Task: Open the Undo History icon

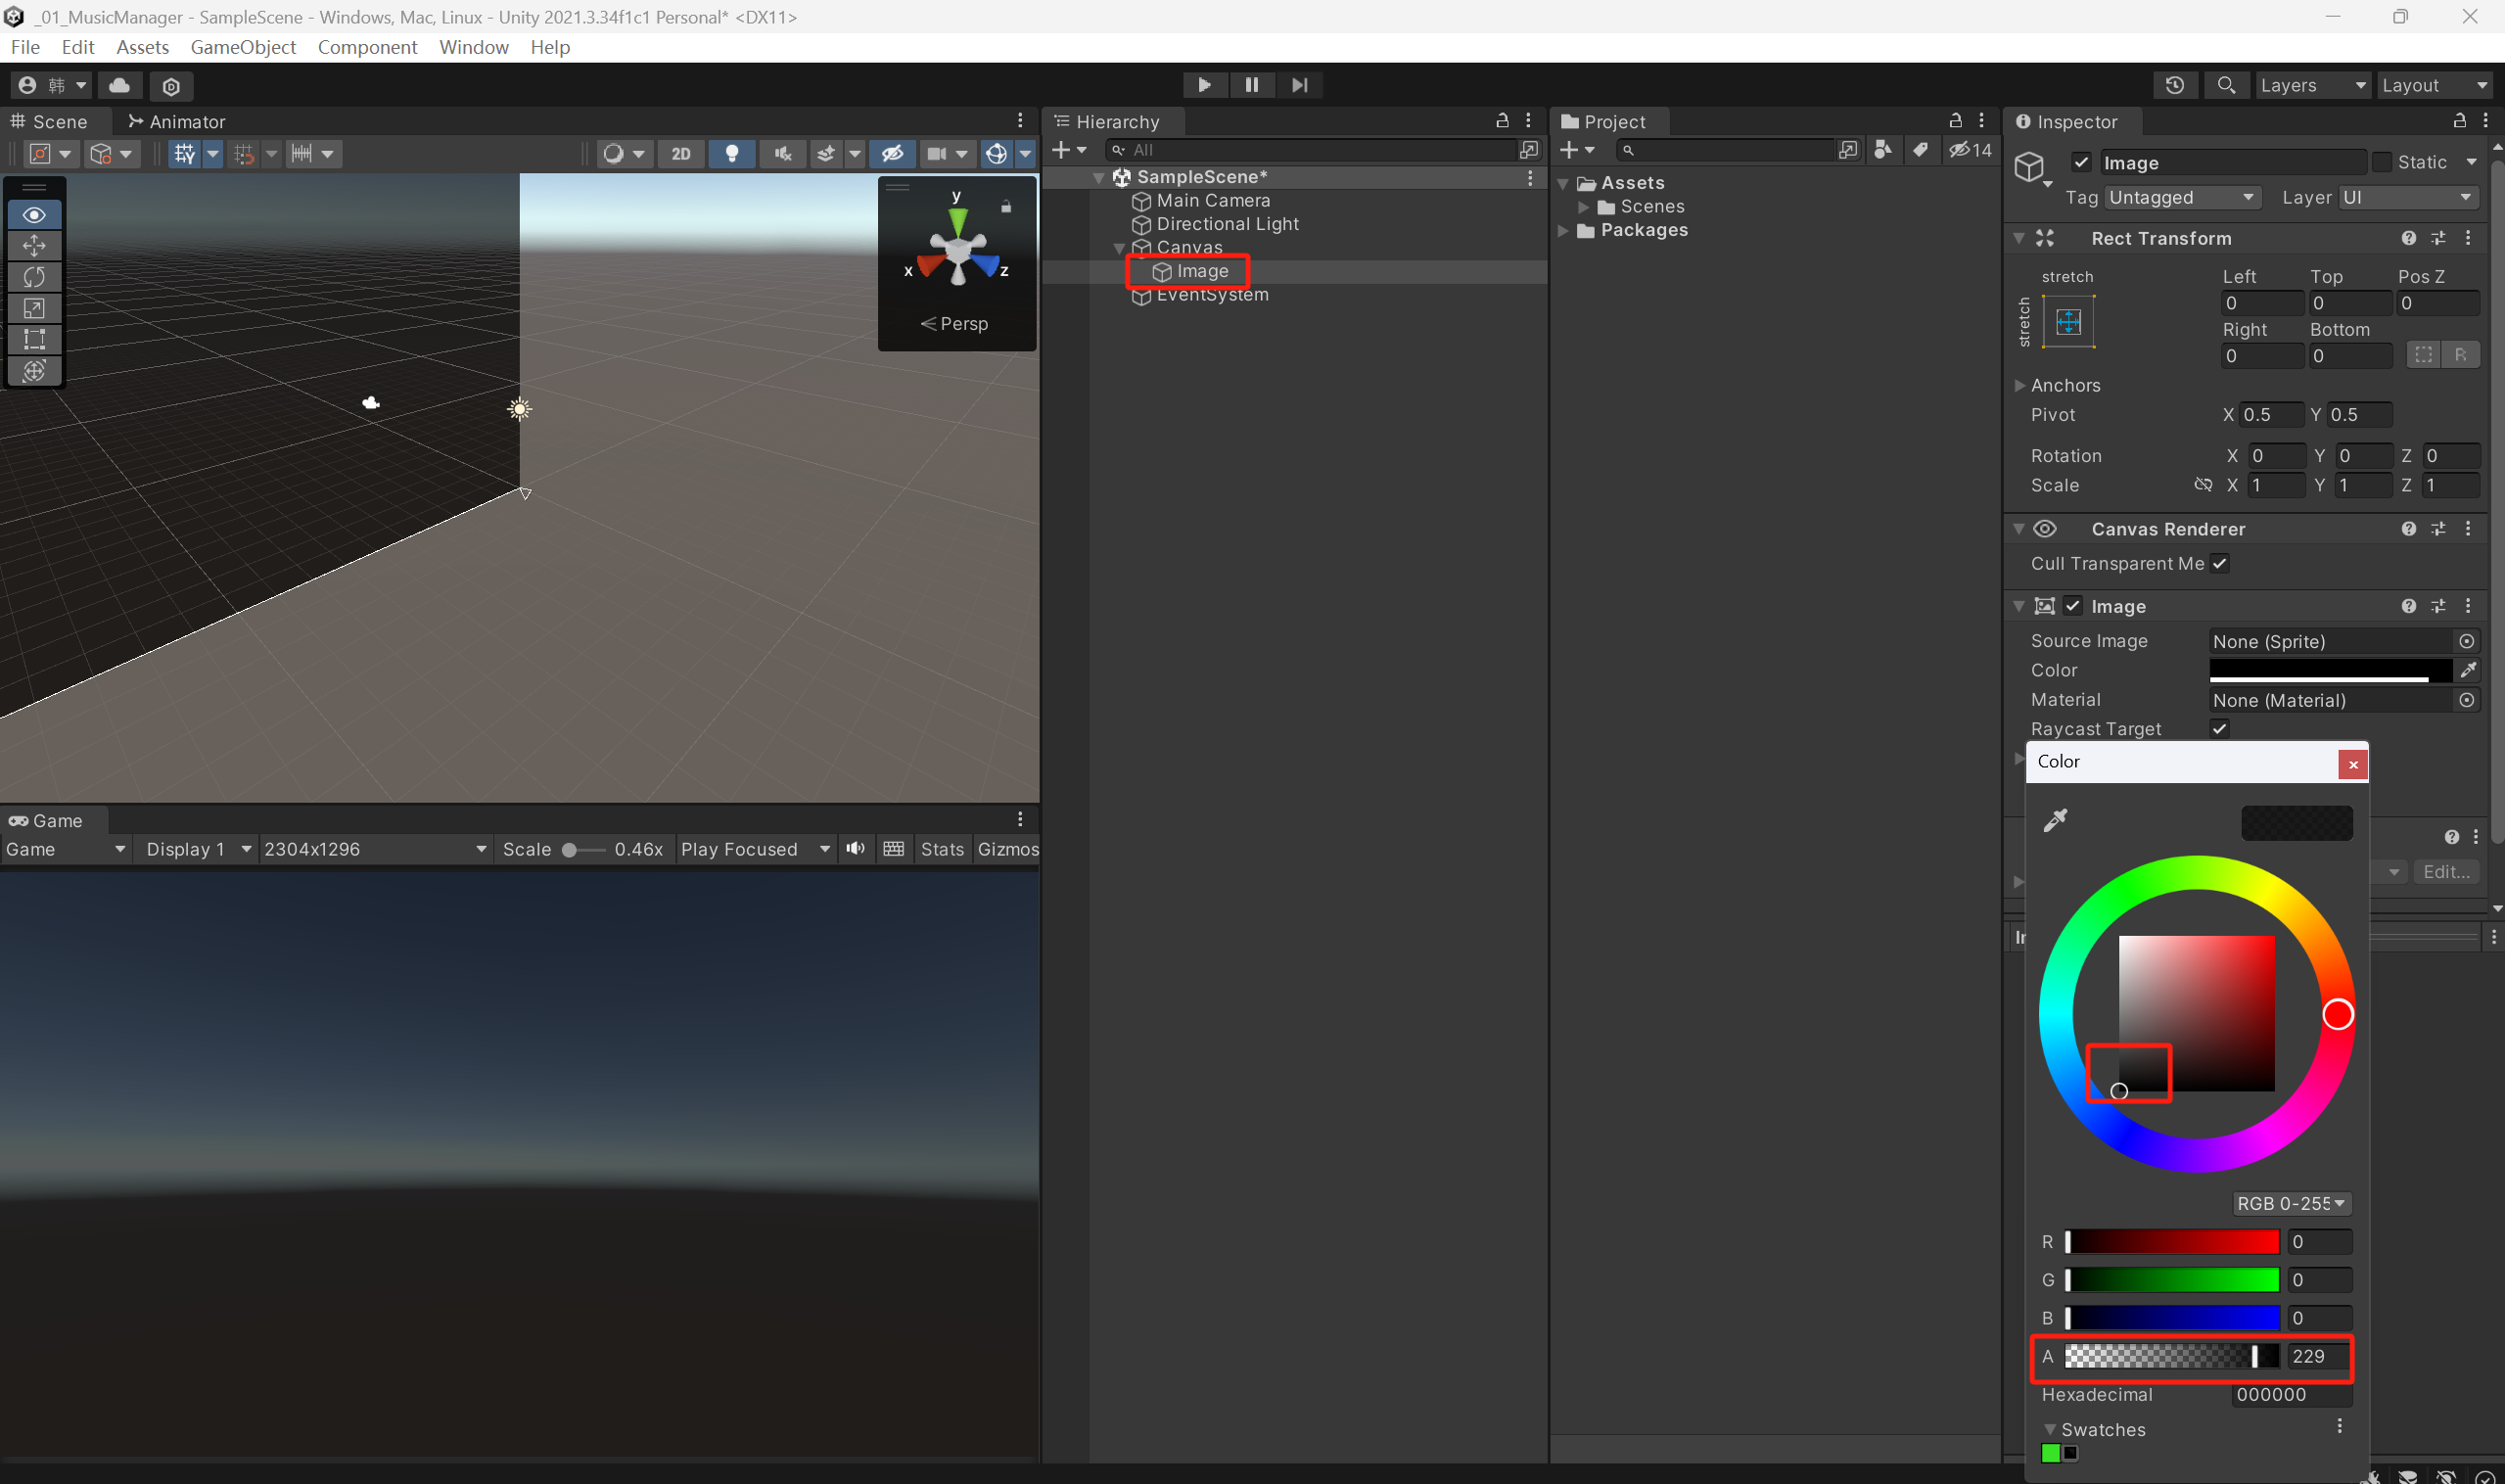Action: 2174,85
